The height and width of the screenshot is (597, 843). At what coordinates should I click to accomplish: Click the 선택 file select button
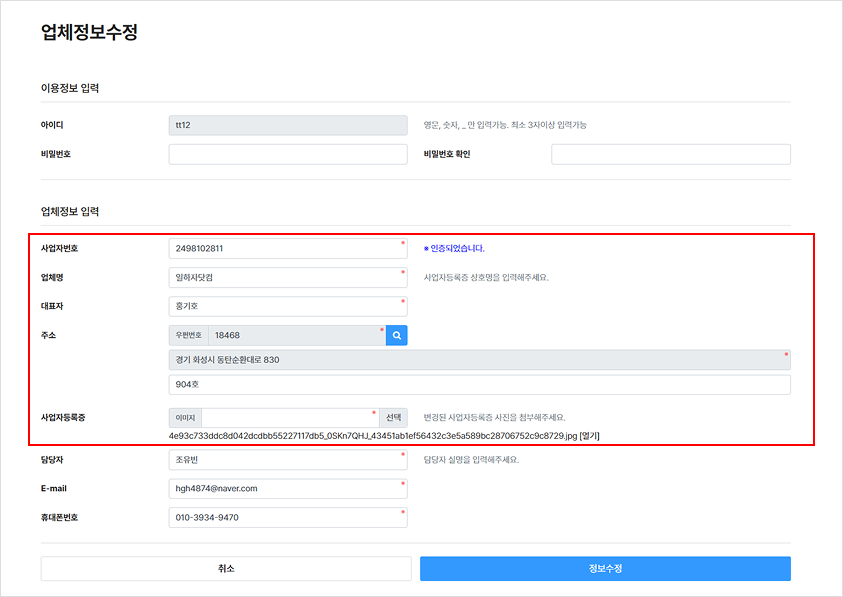(394, 417)
